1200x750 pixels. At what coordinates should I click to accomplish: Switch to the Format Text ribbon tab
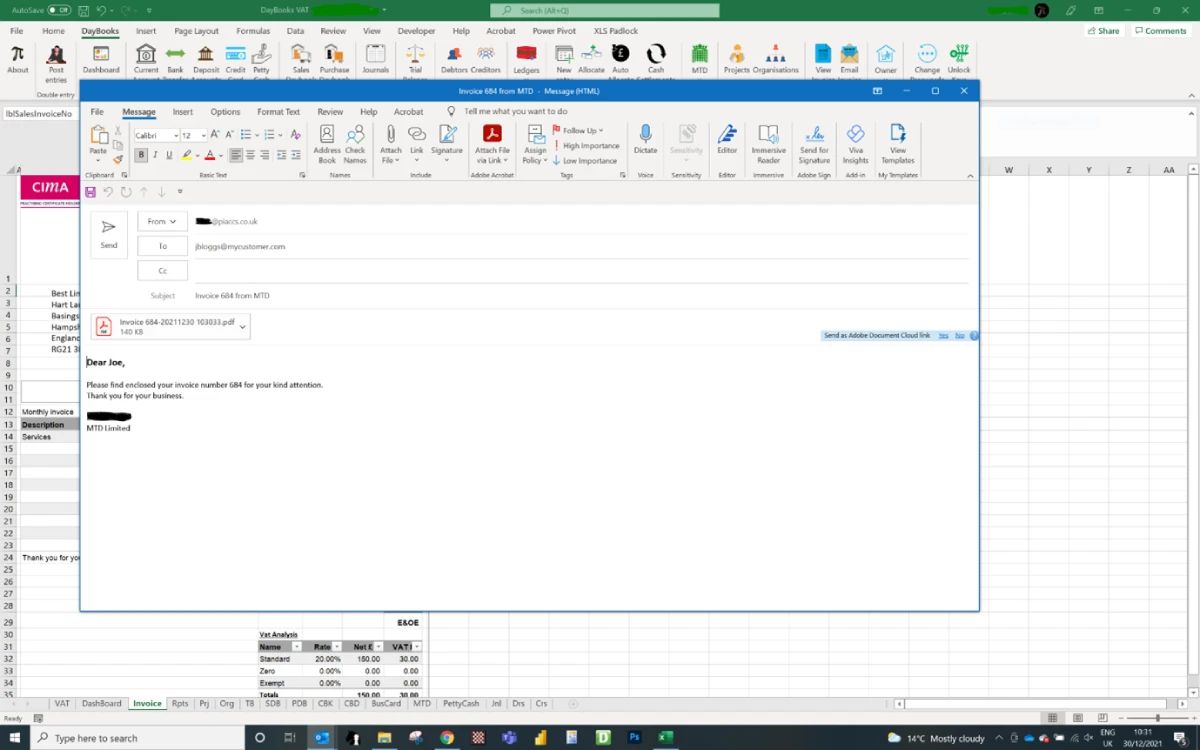(x=278, y=112)
